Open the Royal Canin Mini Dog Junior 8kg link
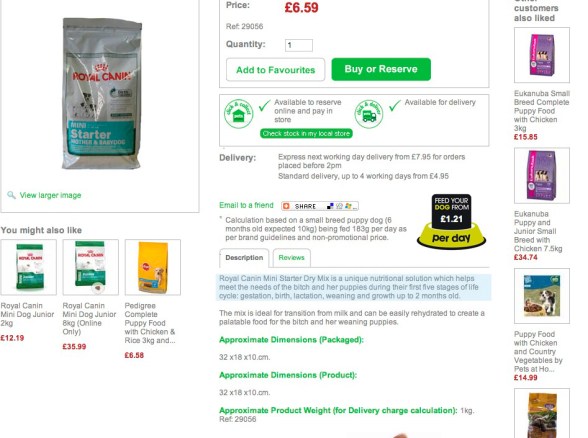588x438 pixels. pyautogui.click(x=89, y=318)
